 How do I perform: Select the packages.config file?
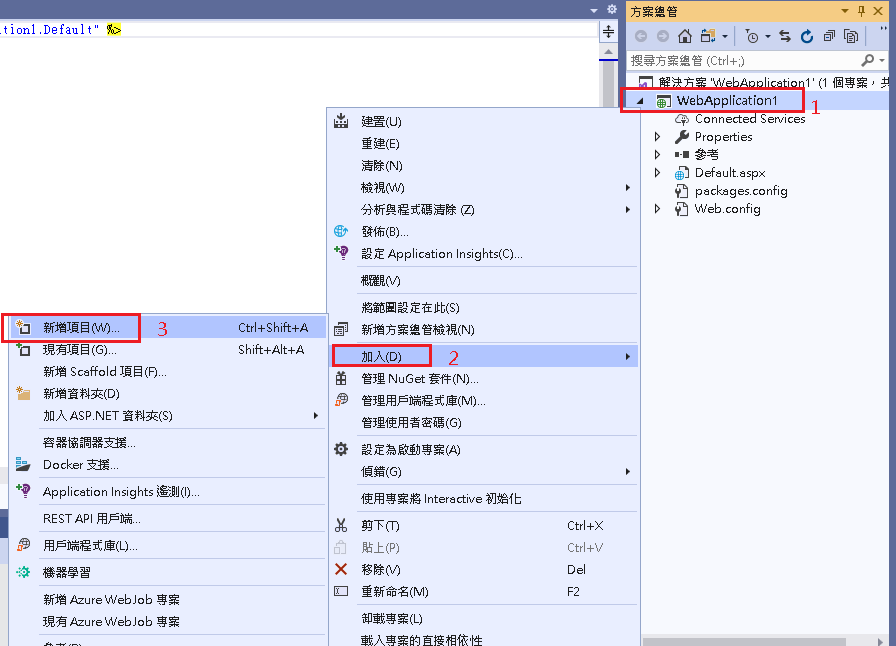click(x=741, y=191)
